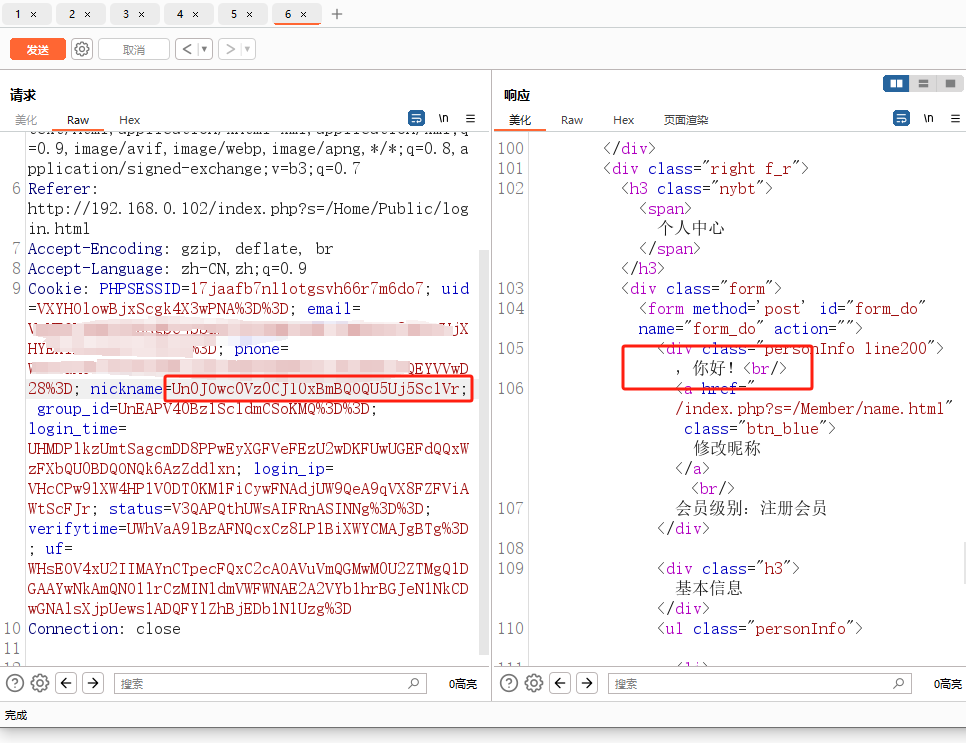Click the PHPSESSID cookie value
The width and height of the screenshot is (966, 743).
[x=307, y=289]
